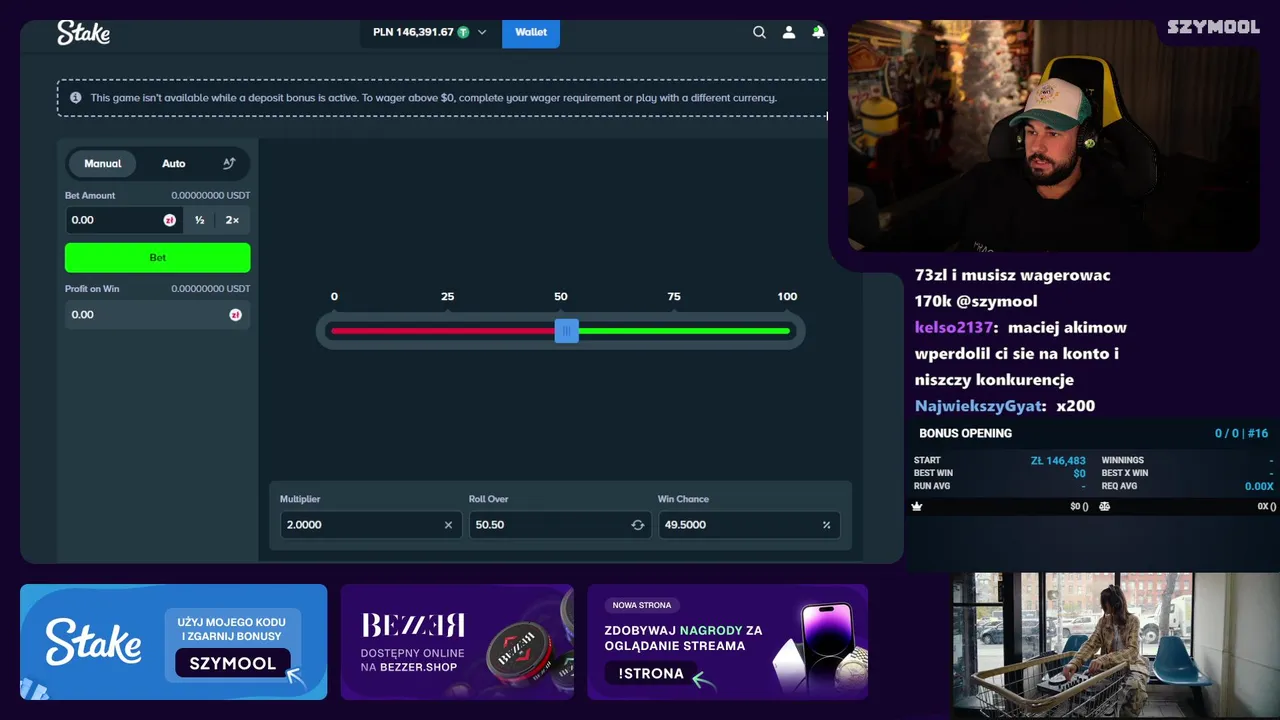The height and width of the screenshot is (720, 1280).
Task: Open the PLN 146,391.67 balance selector
Action: coord(430,32)
